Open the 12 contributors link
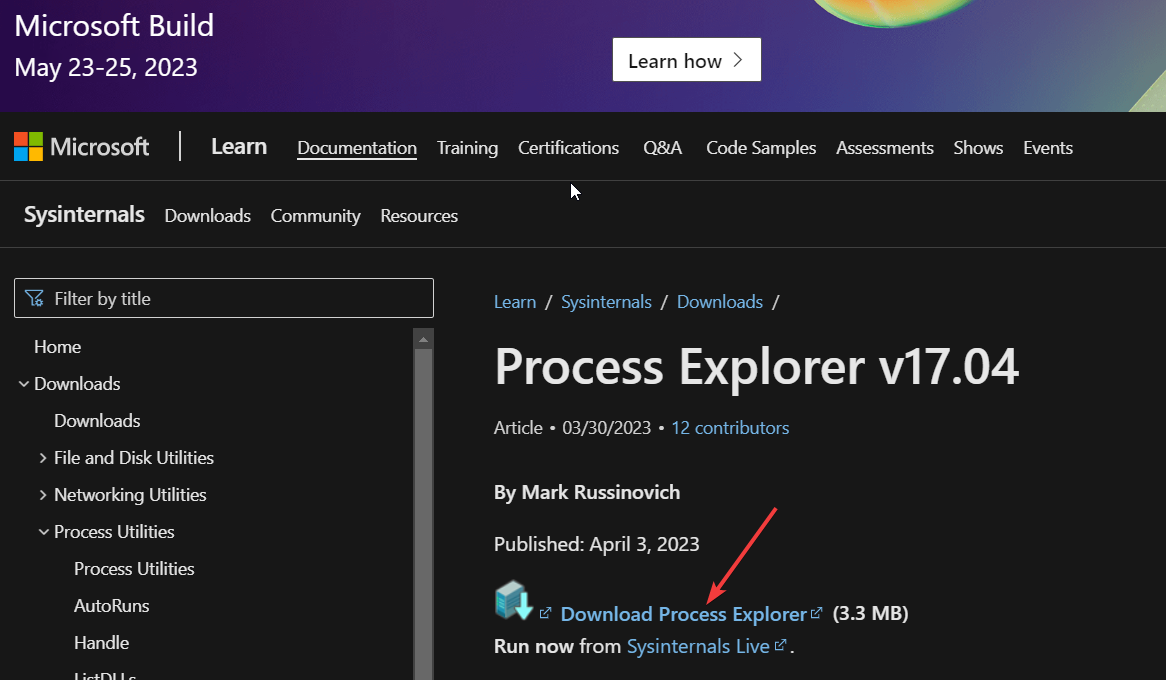 730,427
